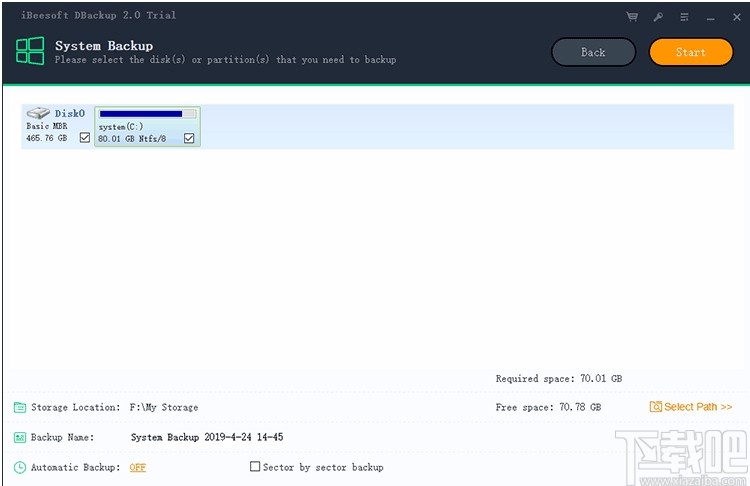Click the Required space 70.01 GB value

pyautogui.click(x=601, y=378)
